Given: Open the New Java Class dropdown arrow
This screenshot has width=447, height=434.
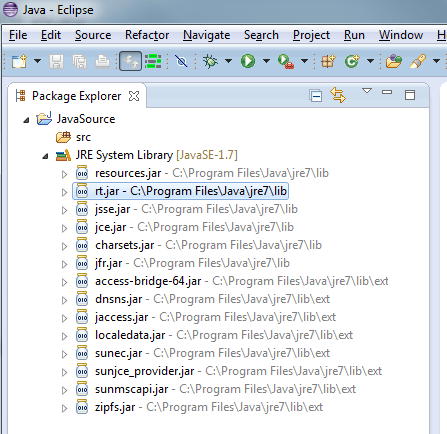Looking at the screenshot, I should (x=370, y=61).
